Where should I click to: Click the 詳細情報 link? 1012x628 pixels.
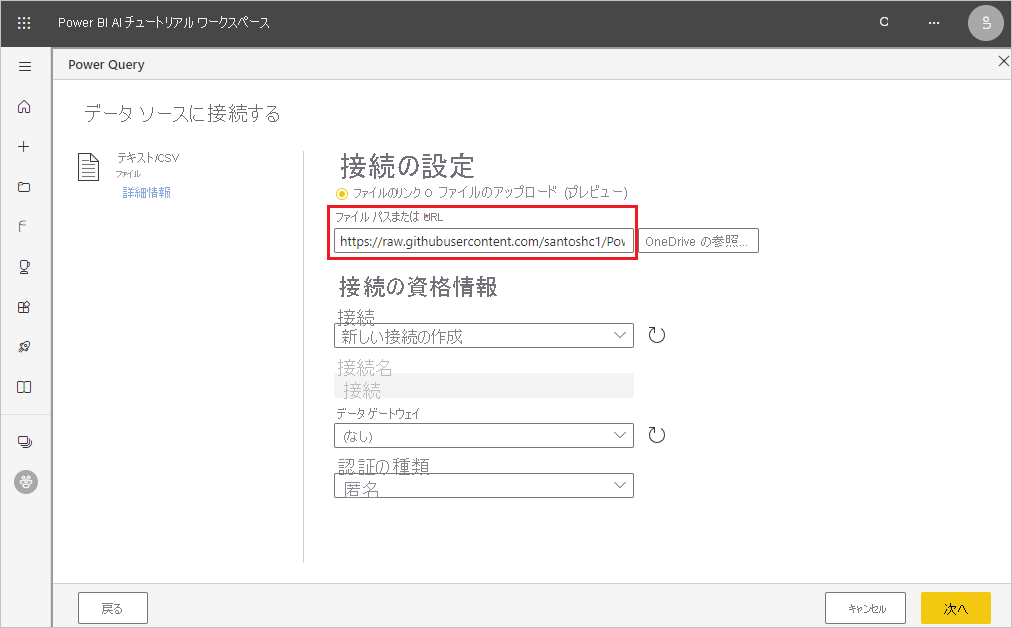147,192
